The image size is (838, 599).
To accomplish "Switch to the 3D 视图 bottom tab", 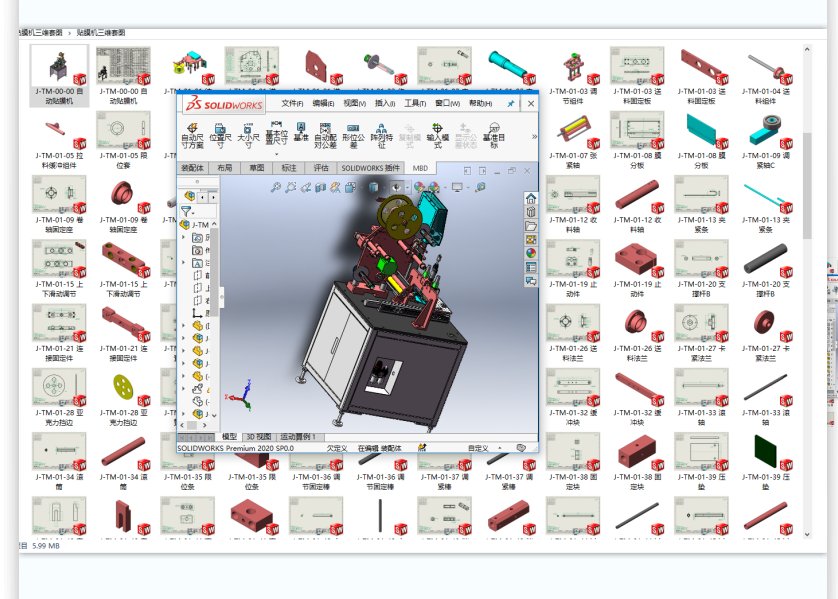I will point(259,437).
